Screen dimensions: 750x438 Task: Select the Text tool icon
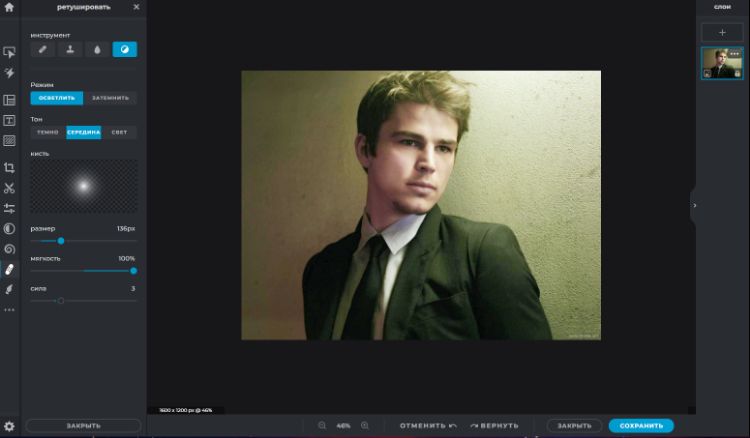click(9, 120)
